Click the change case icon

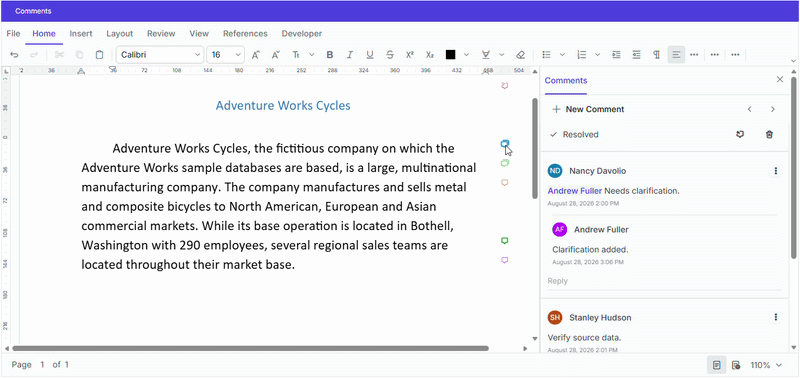click(x=296, y=55)
